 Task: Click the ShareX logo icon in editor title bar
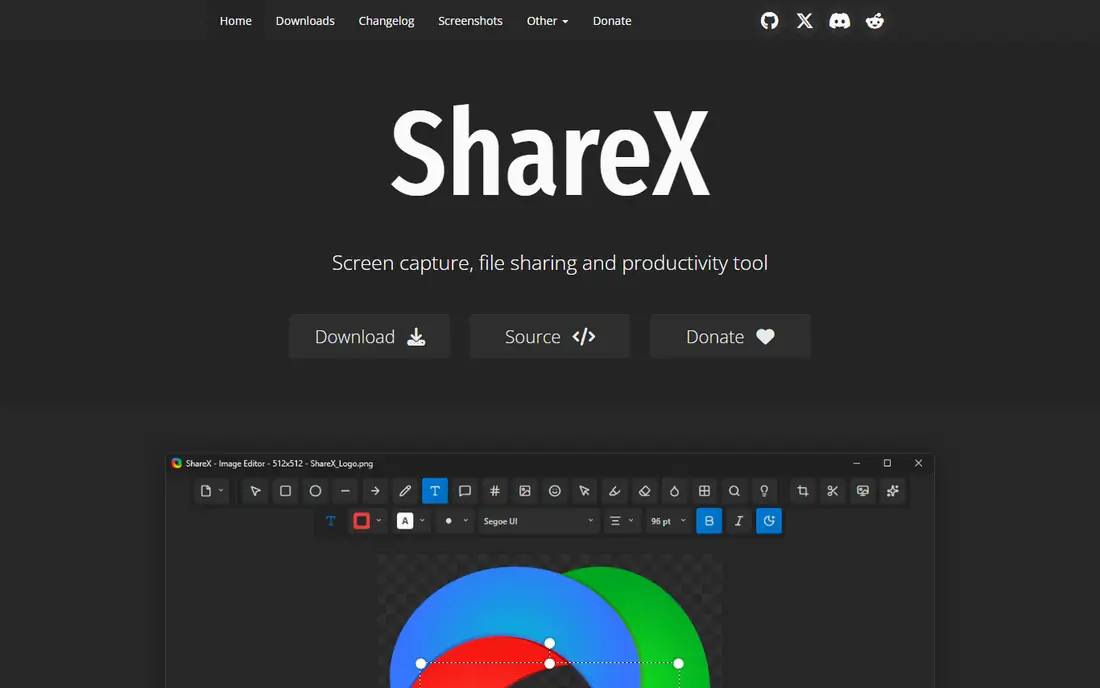(x=177, y=463)
